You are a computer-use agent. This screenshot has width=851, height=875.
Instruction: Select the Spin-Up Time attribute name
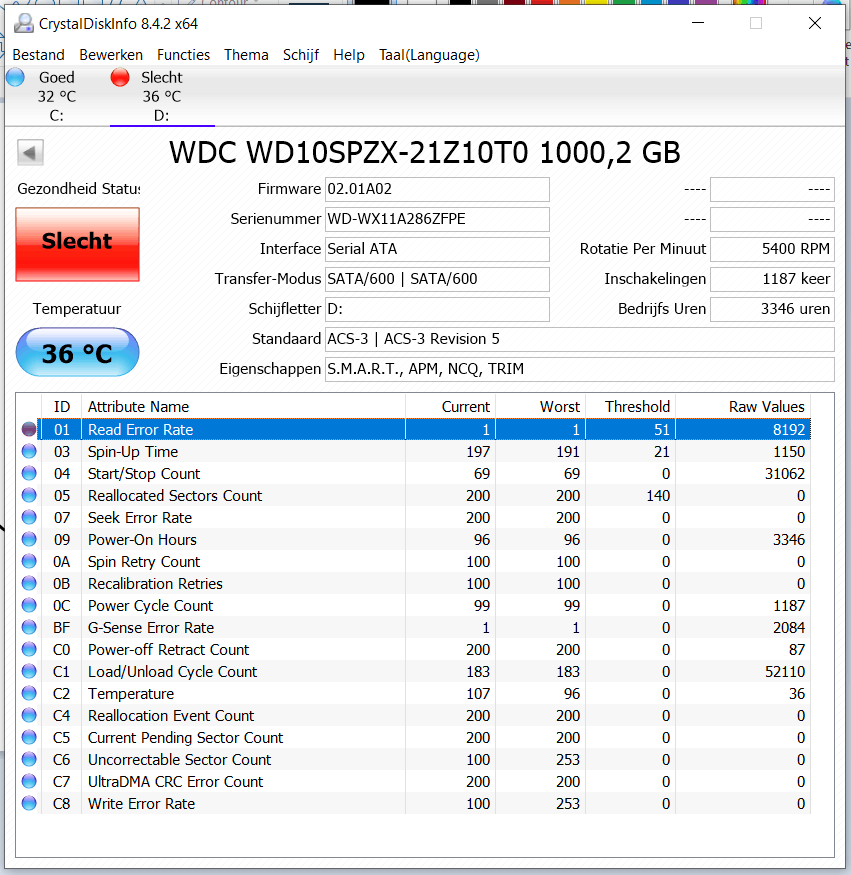133,451
